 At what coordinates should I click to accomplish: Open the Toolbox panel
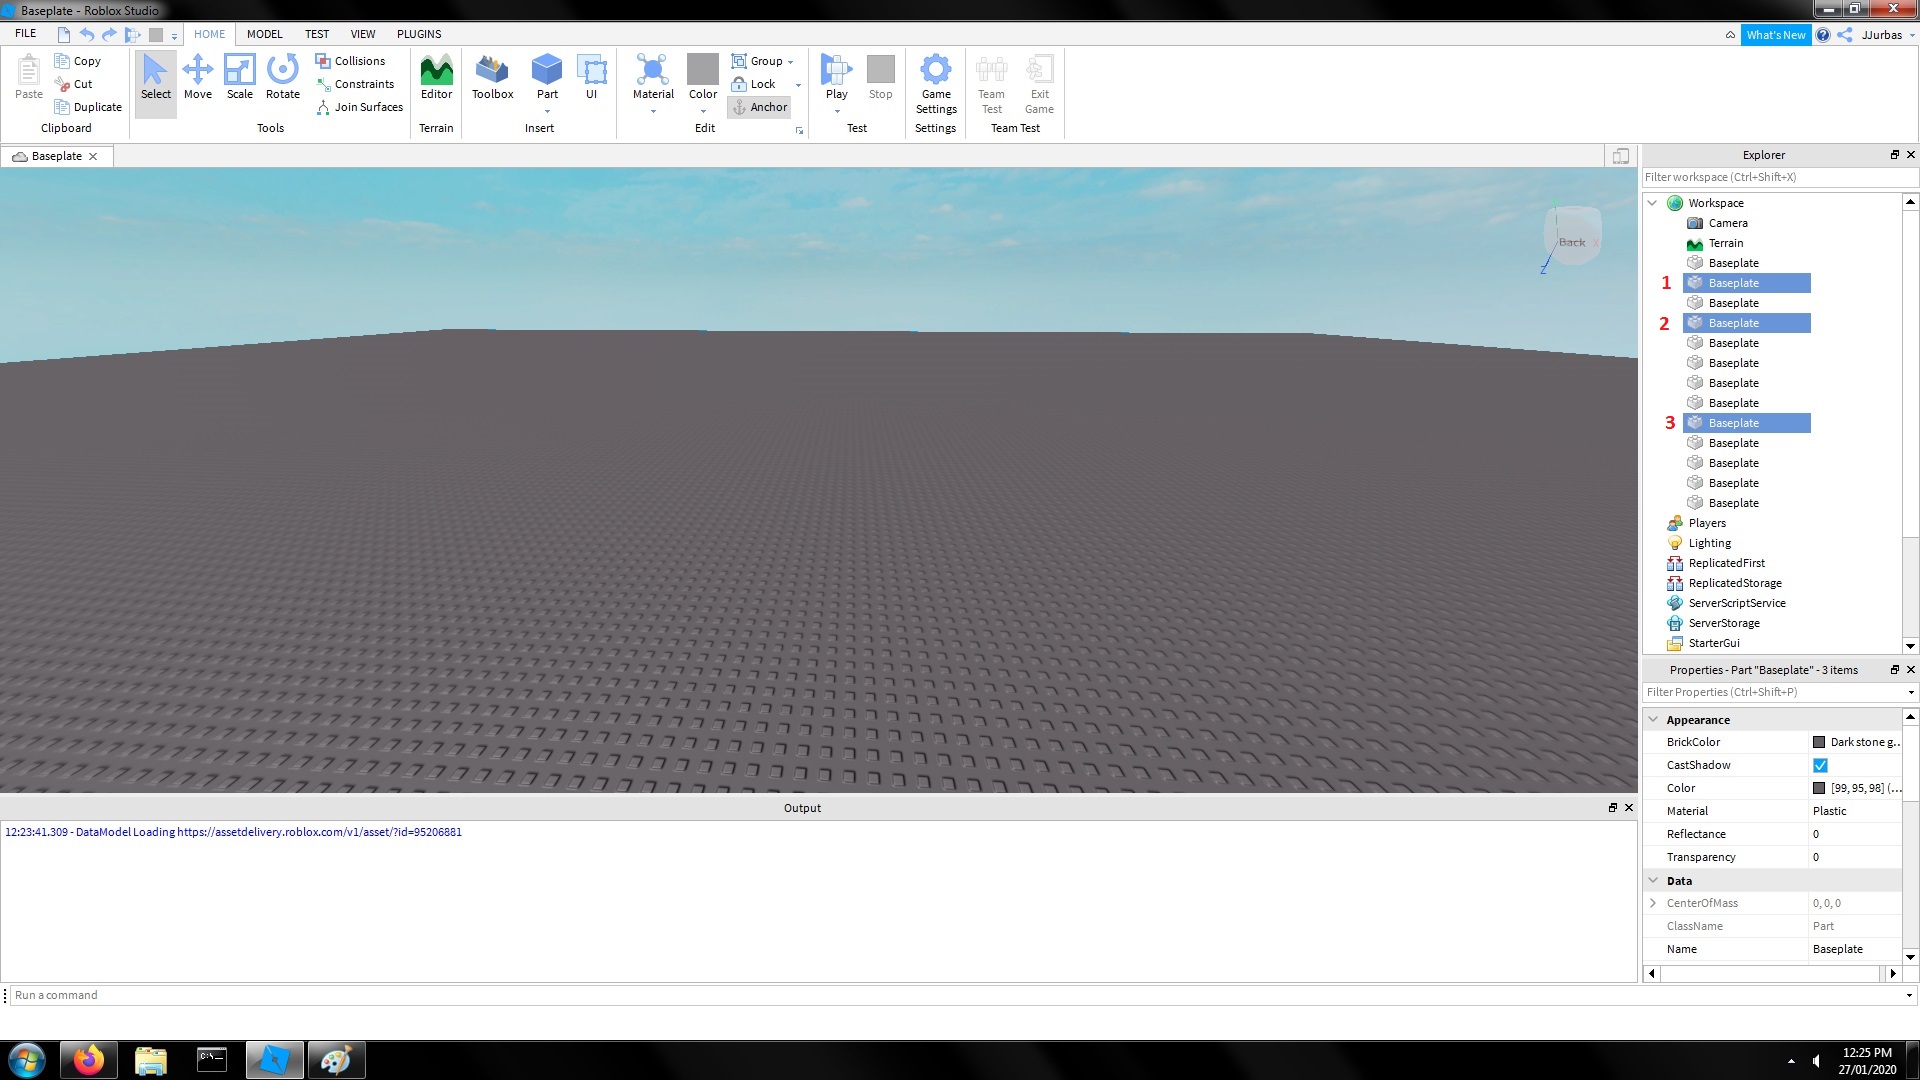[492, 78]
